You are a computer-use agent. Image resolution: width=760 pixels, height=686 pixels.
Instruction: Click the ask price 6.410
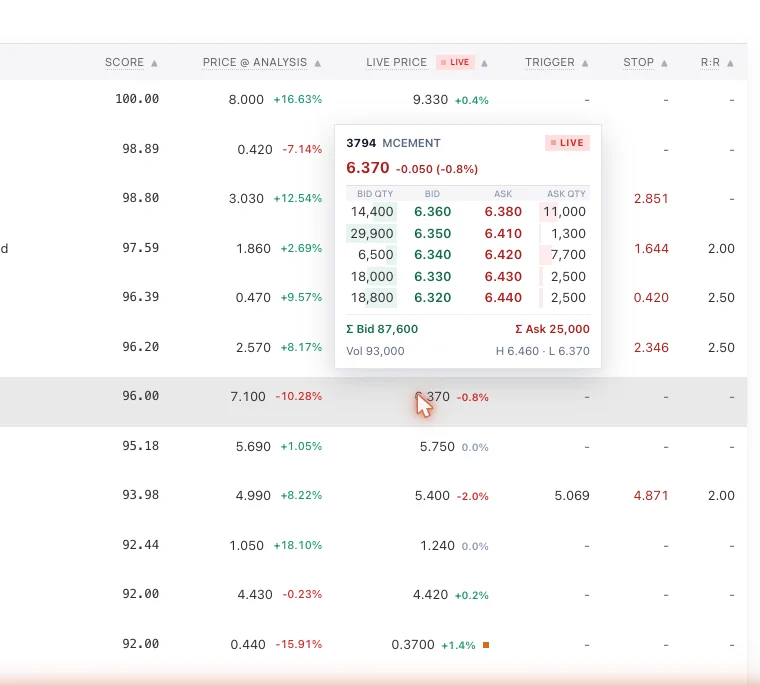pos(503,234)
